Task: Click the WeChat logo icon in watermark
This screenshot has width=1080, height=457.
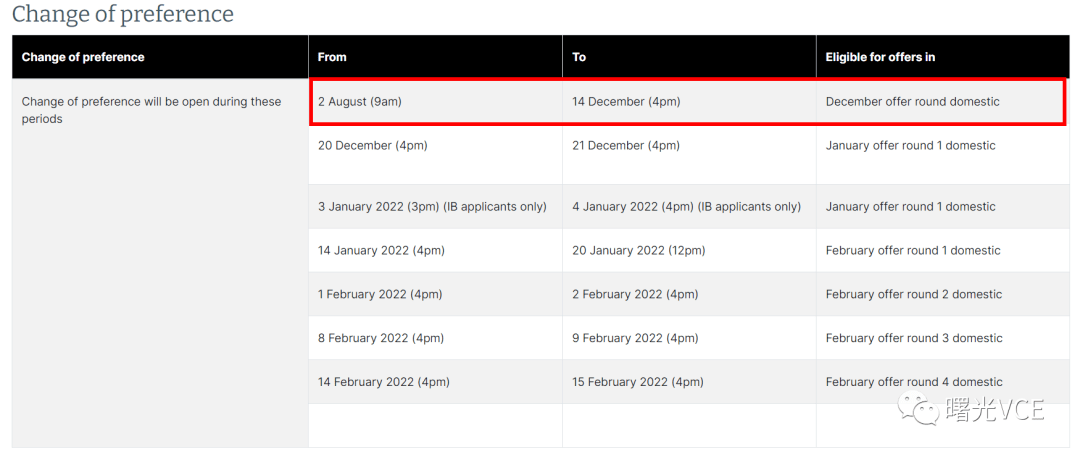Action: pyautogui.click(x=917, y=409)
